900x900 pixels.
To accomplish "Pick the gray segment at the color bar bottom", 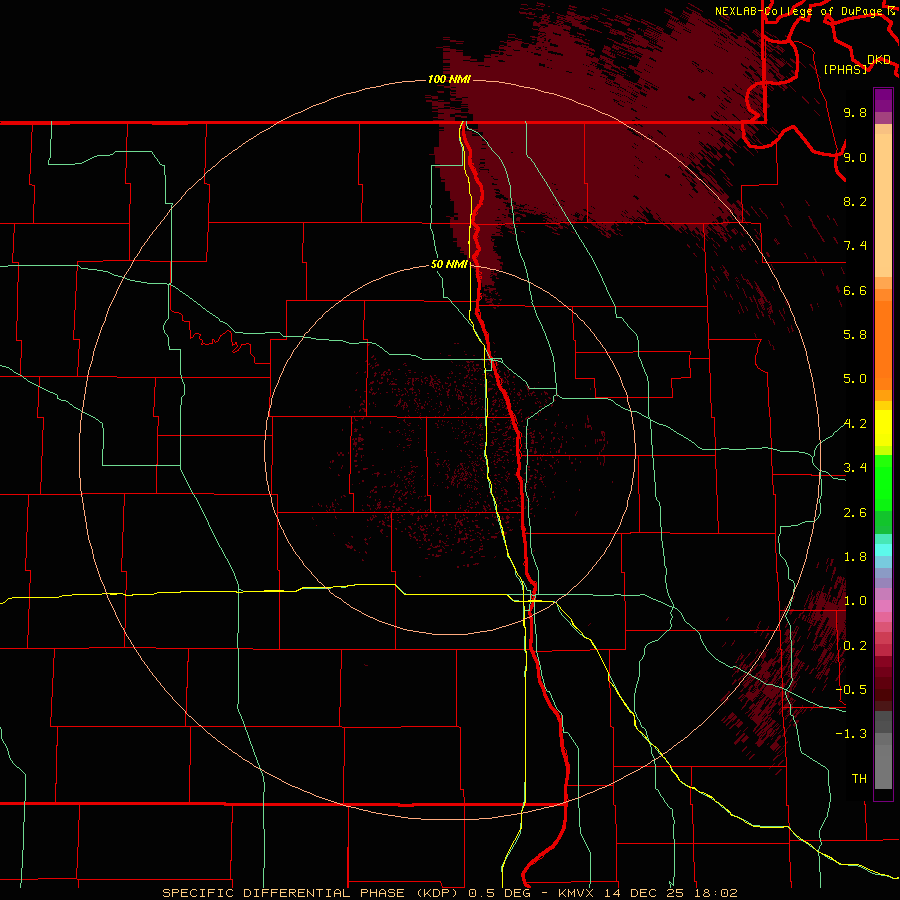I will pos(883,766).
